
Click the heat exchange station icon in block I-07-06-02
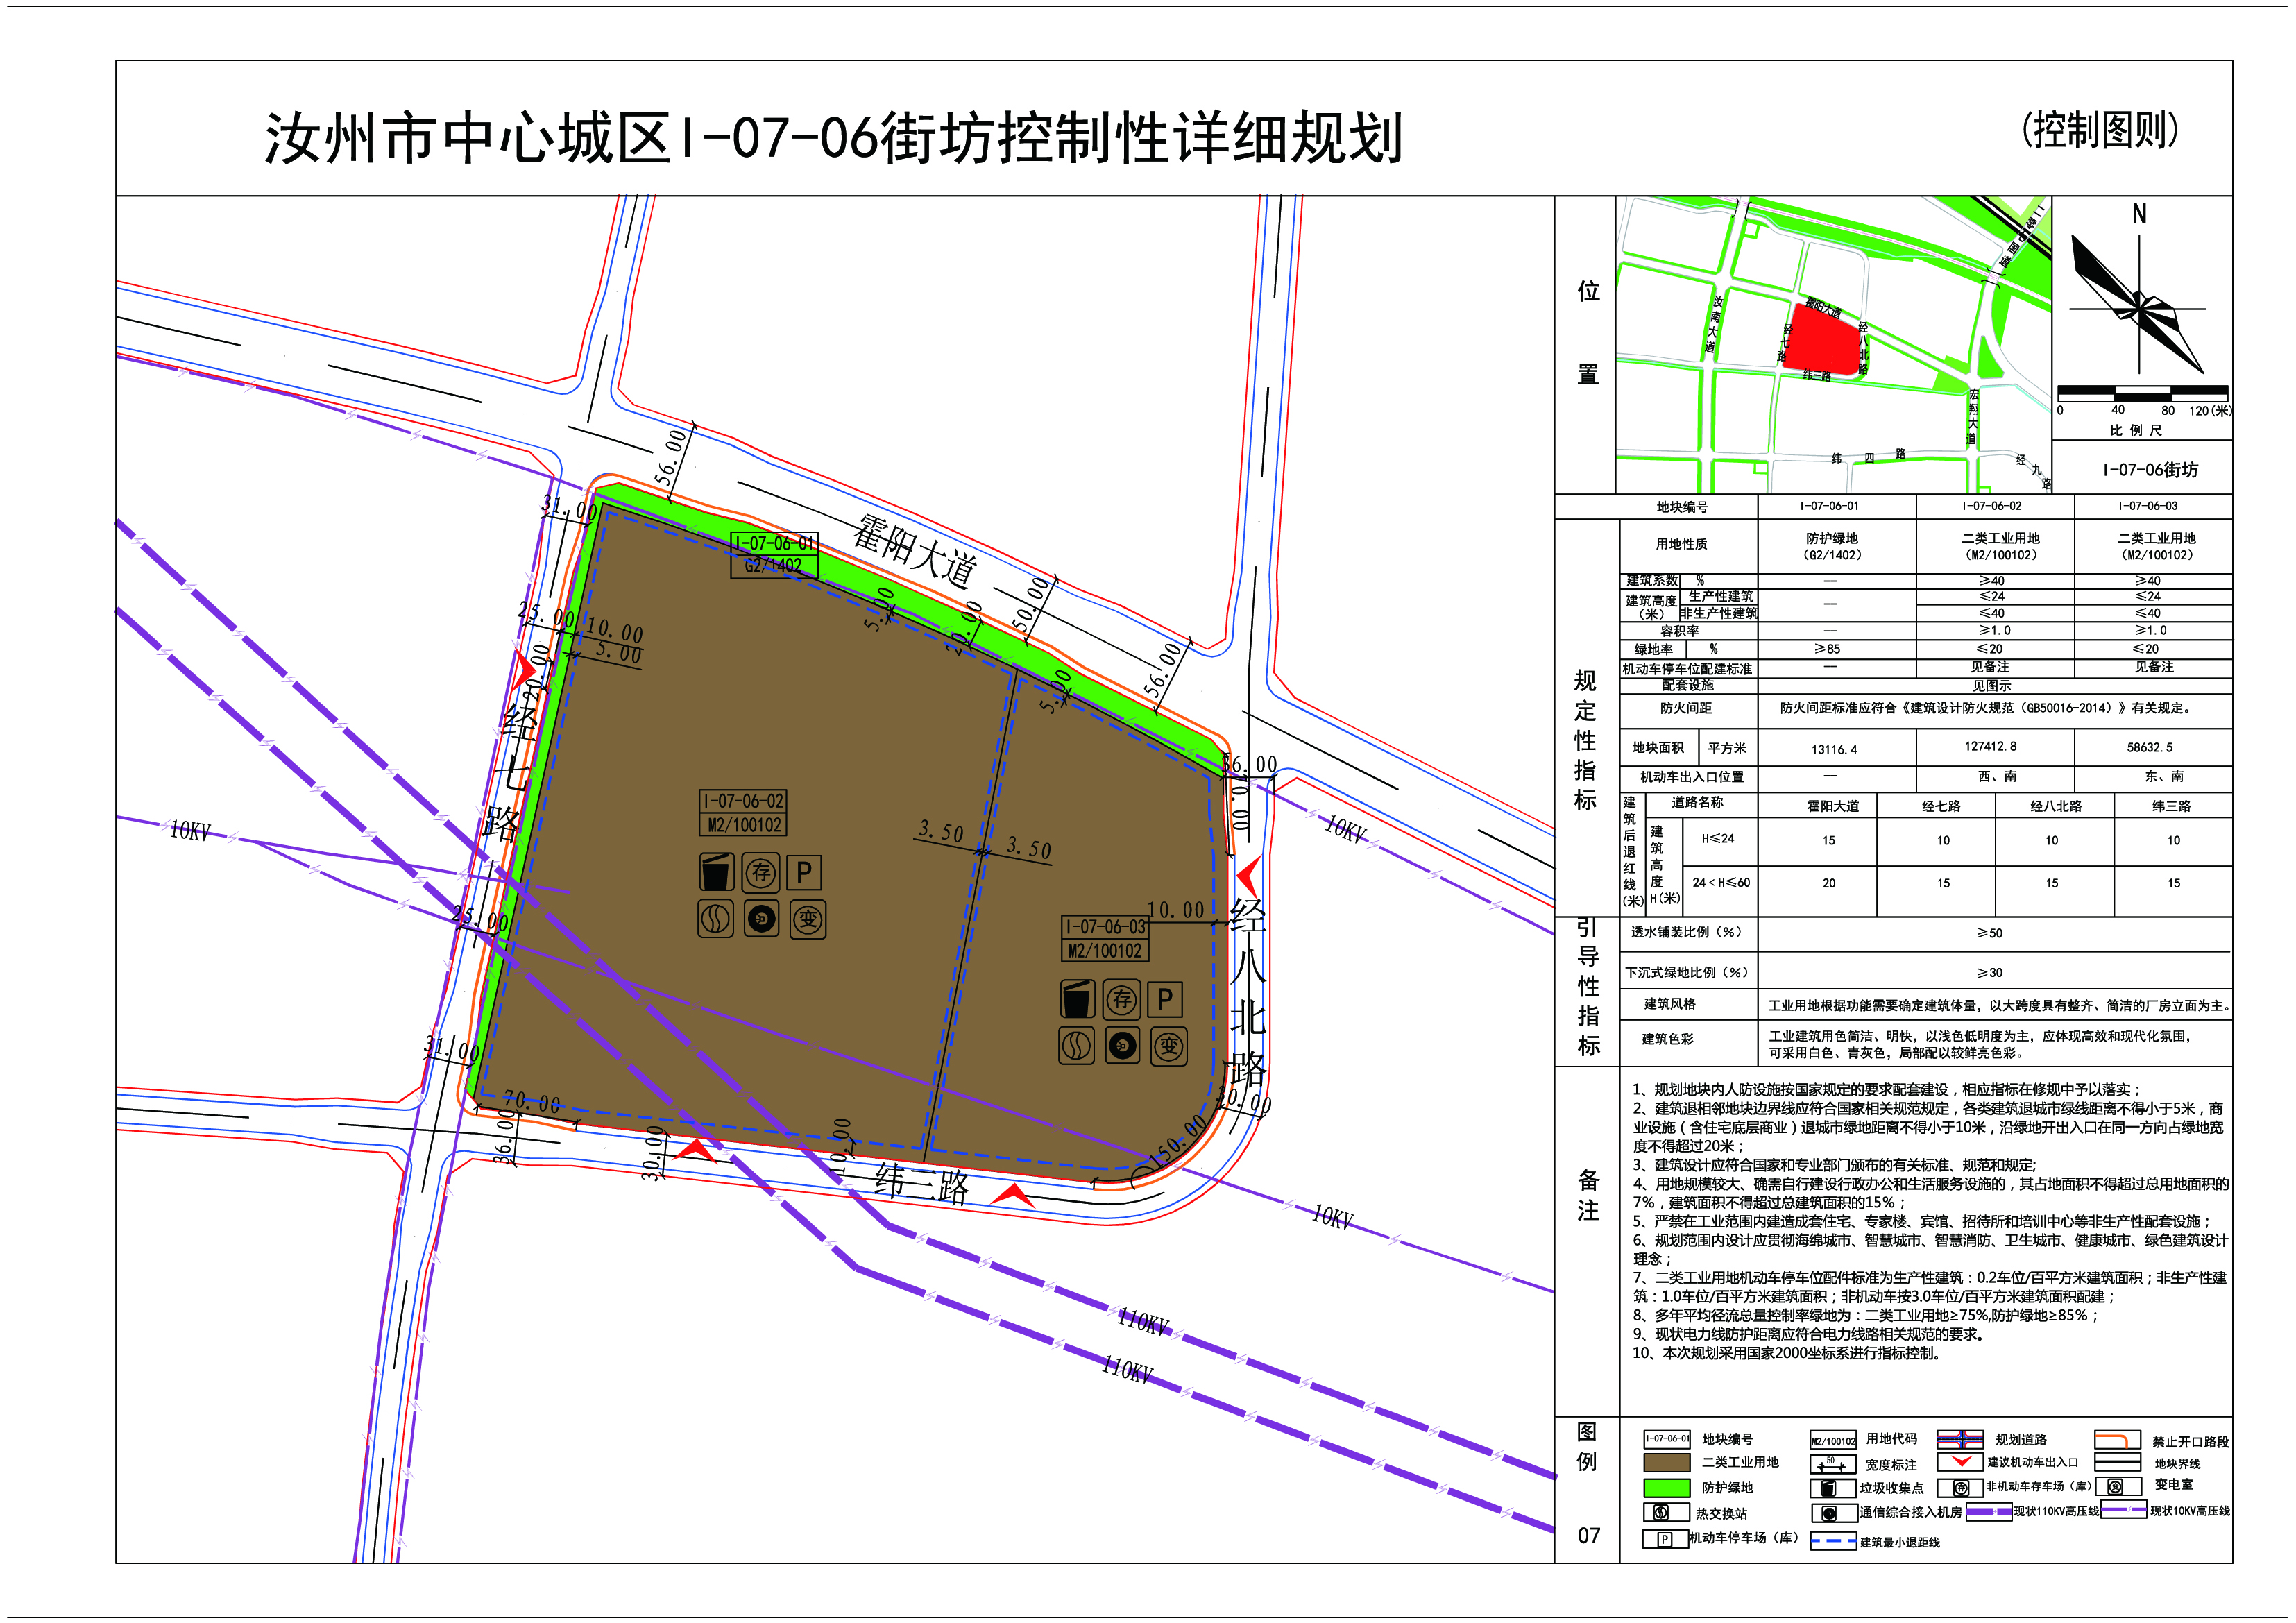coord(716,918)
